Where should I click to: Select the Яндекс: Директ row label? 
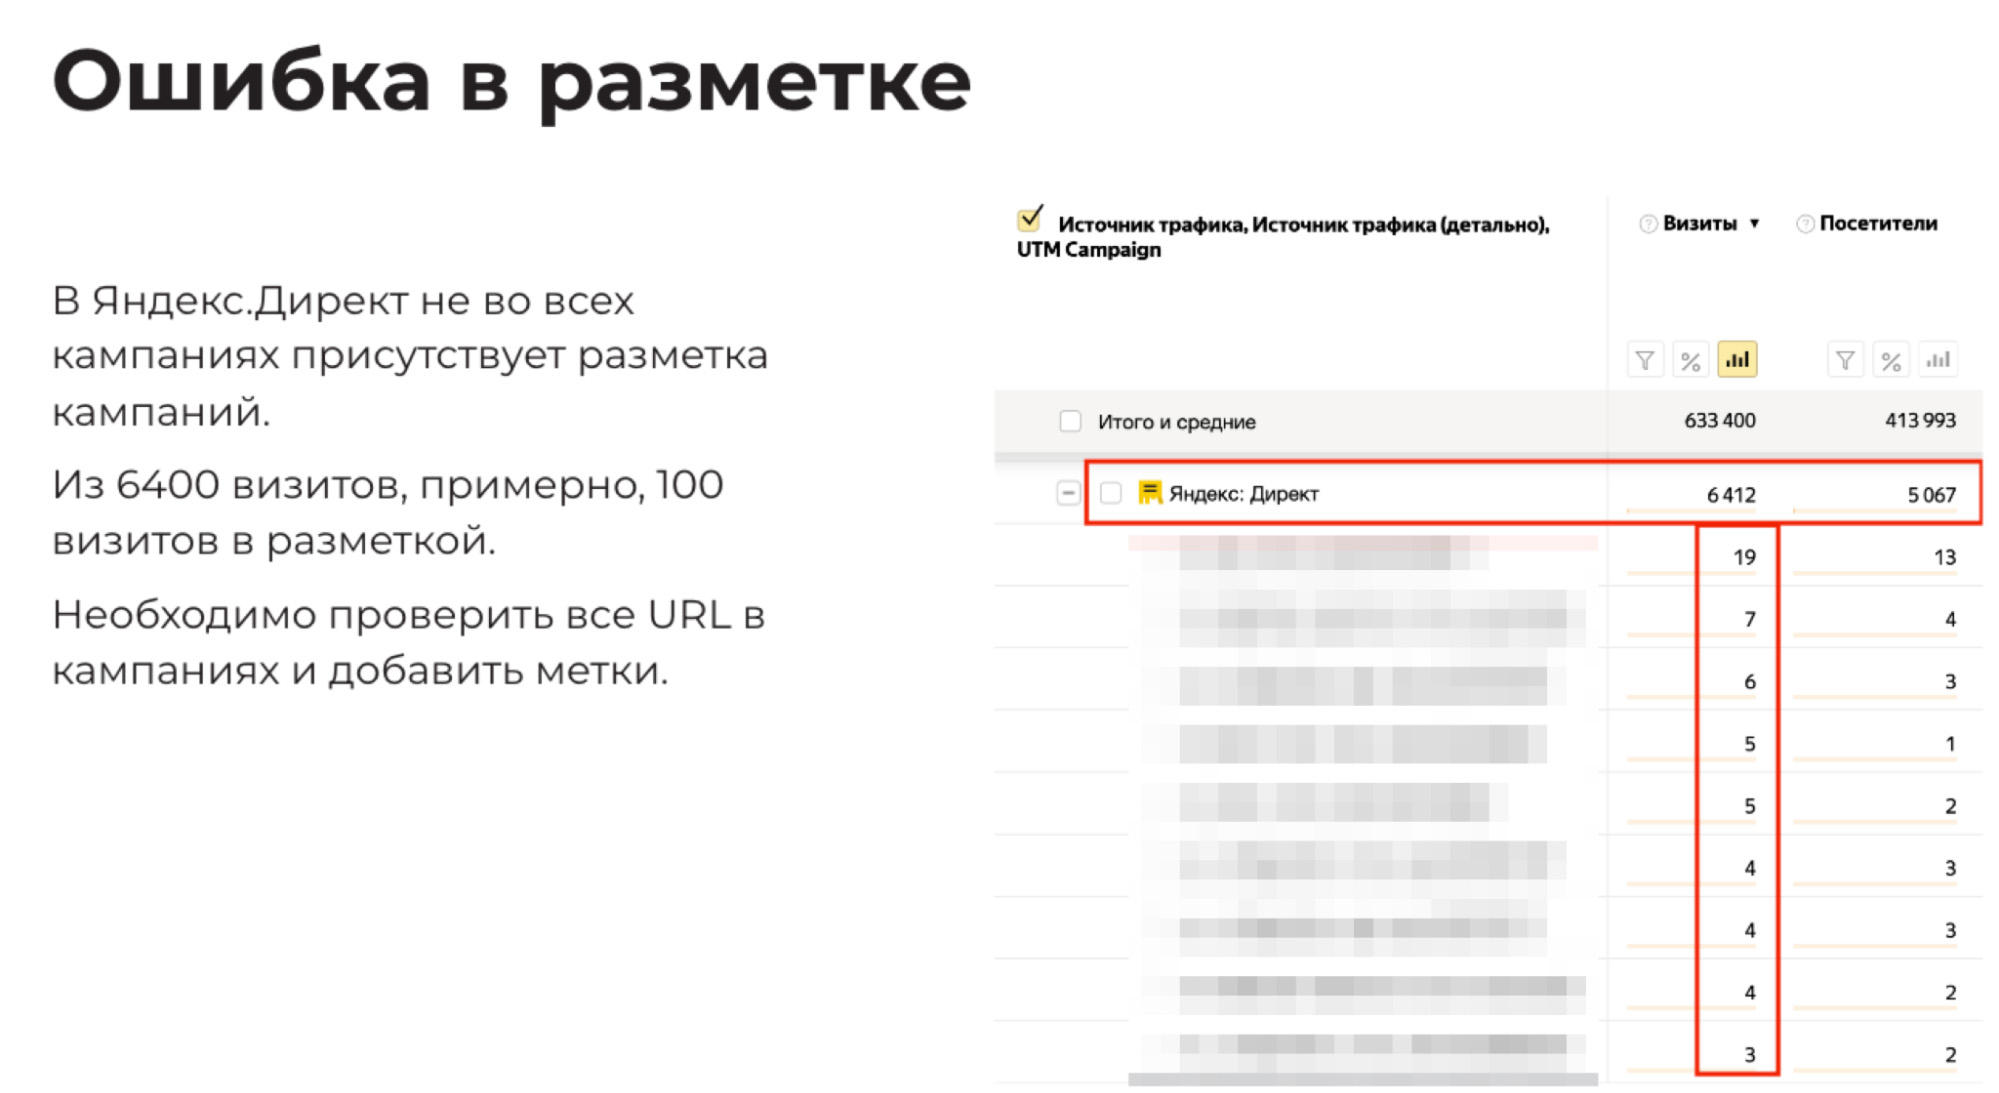point(1244,493)
